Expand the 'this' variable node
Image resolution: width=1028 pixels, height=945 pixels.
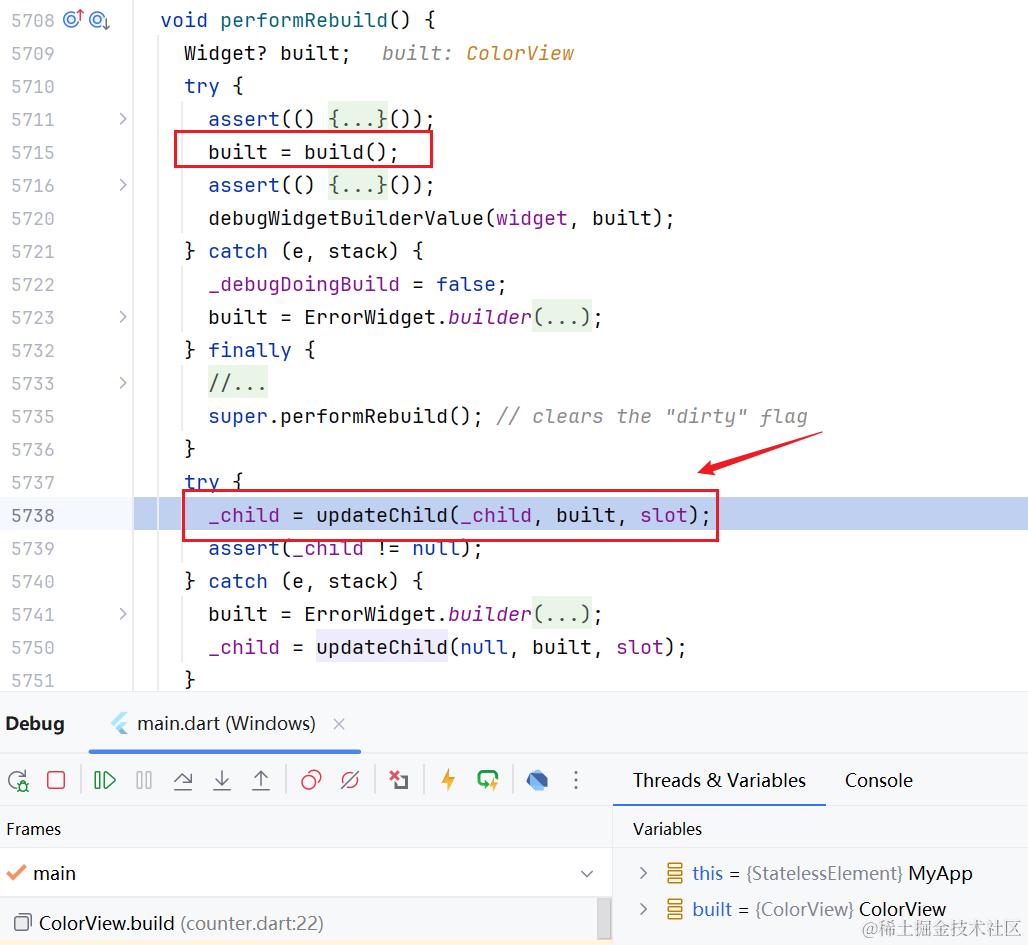click(x=643, y=873)
